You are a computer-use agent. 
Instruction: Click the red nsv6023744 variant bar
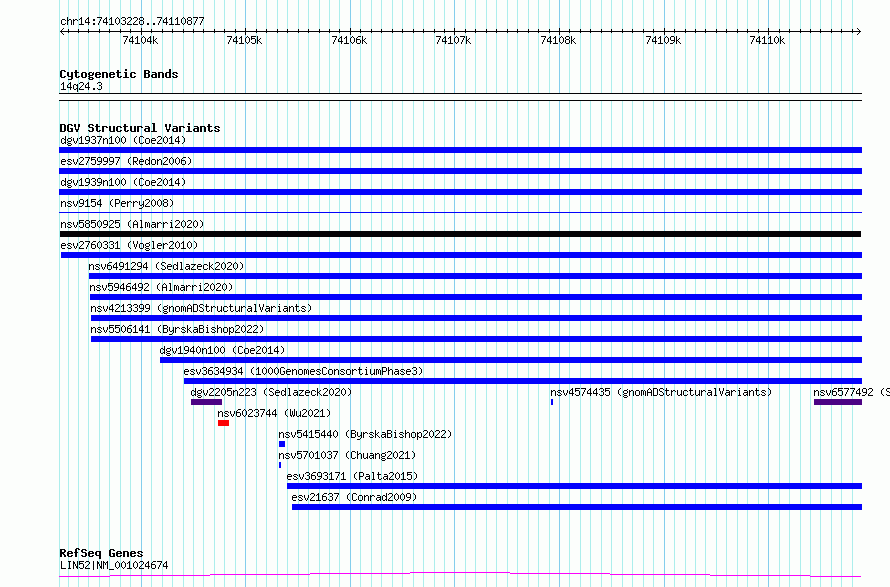pyautogui.click(x=223, y=423)
